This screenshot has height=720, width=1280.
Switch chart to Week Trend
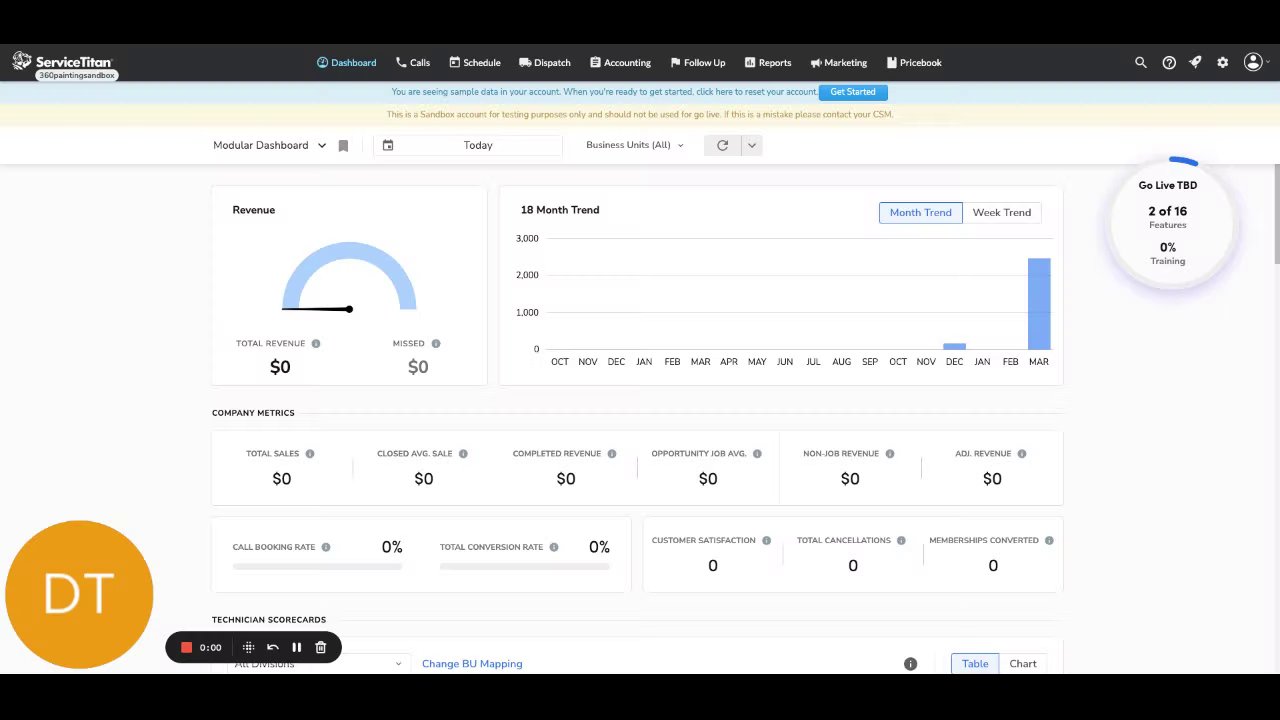(x=1001, y=212)
